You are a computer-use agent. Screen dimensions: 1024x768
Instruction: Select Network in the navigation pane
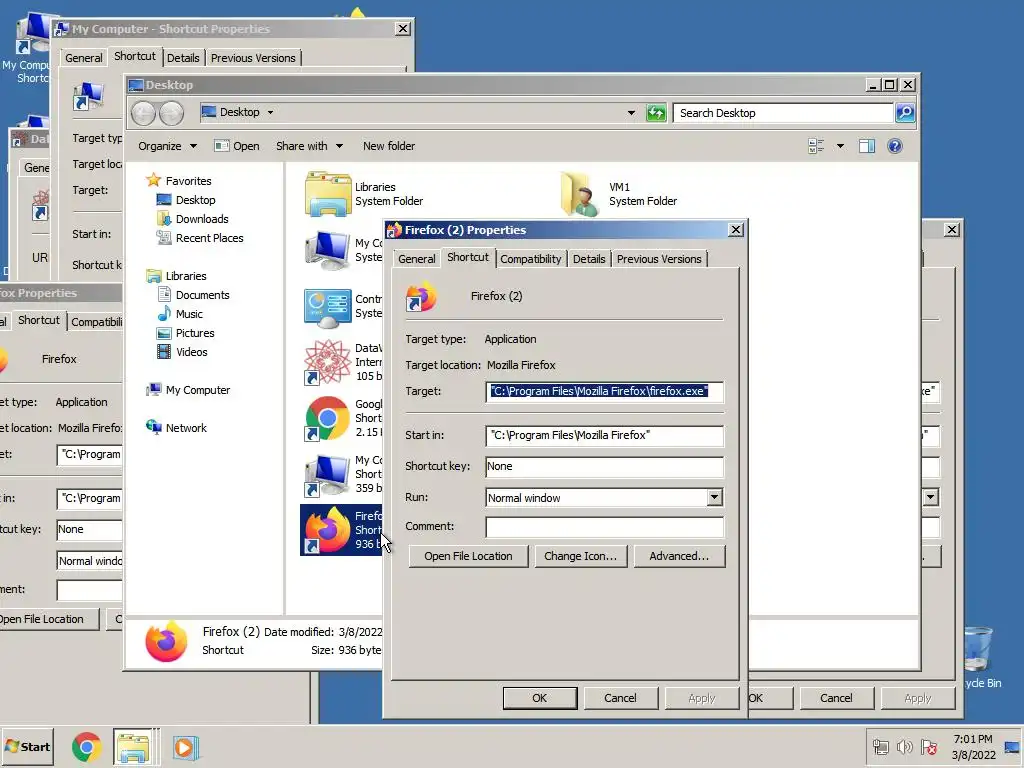pyautogui.click(x=176, y=428)
